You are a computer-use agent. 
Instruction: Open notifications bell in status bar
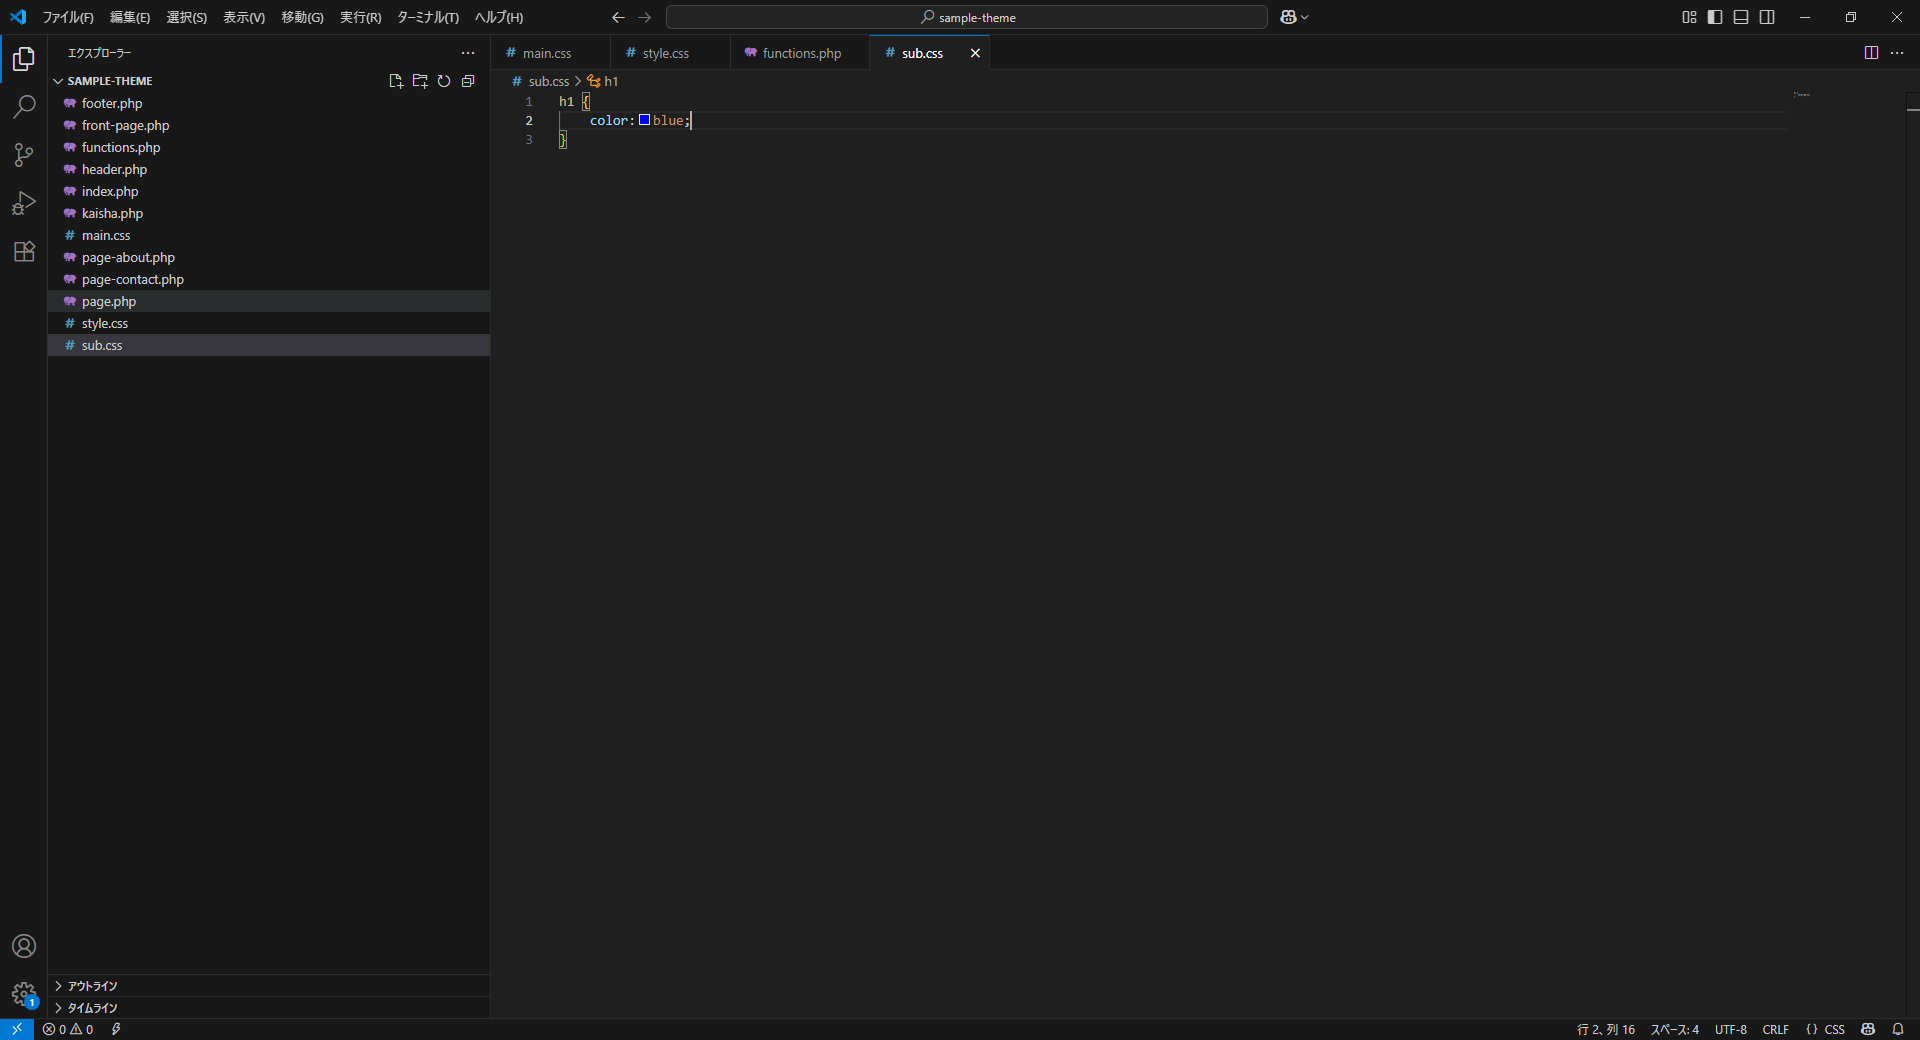(x=1898, y=1029)
